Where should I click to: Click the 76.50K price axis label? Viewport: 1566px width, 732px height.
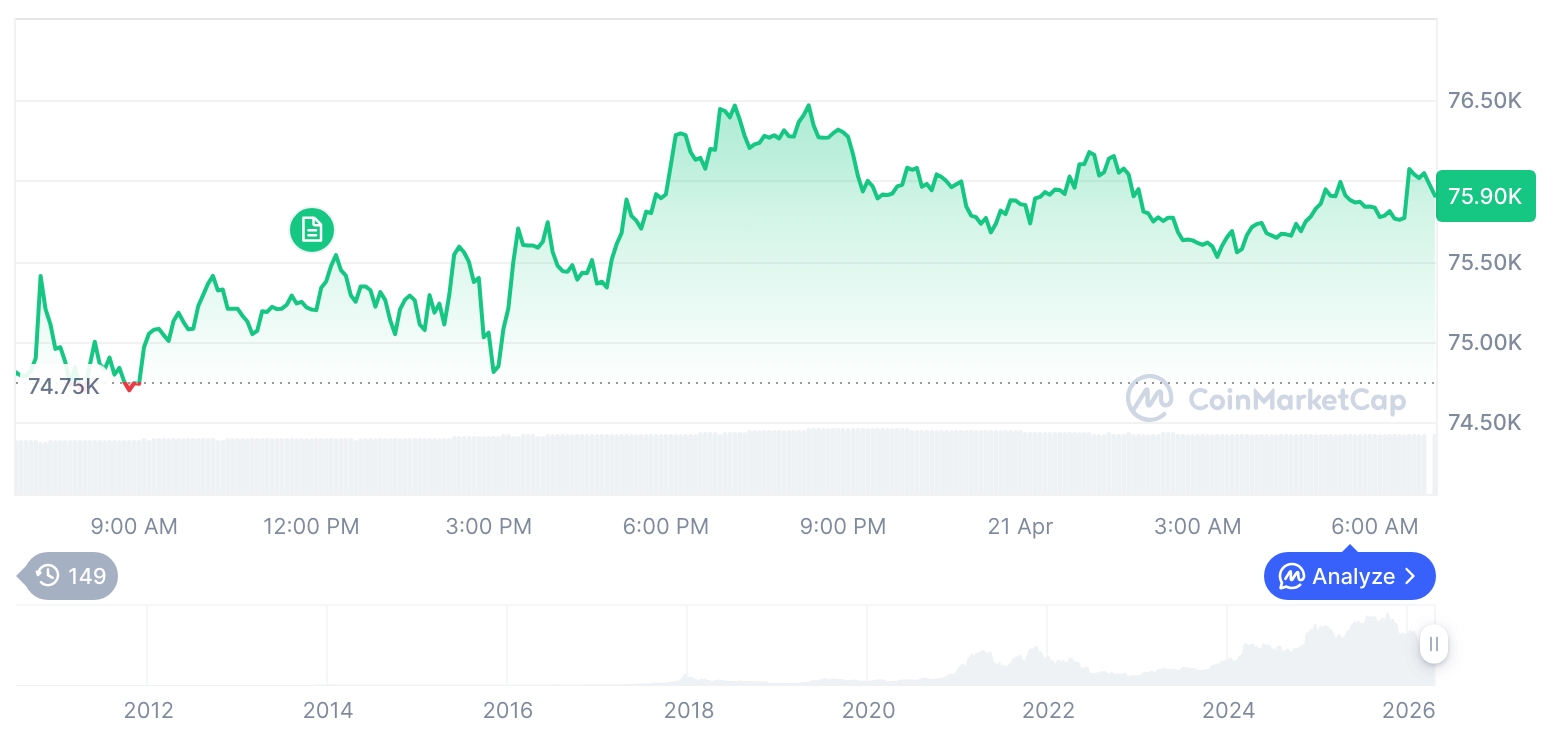1485,101
